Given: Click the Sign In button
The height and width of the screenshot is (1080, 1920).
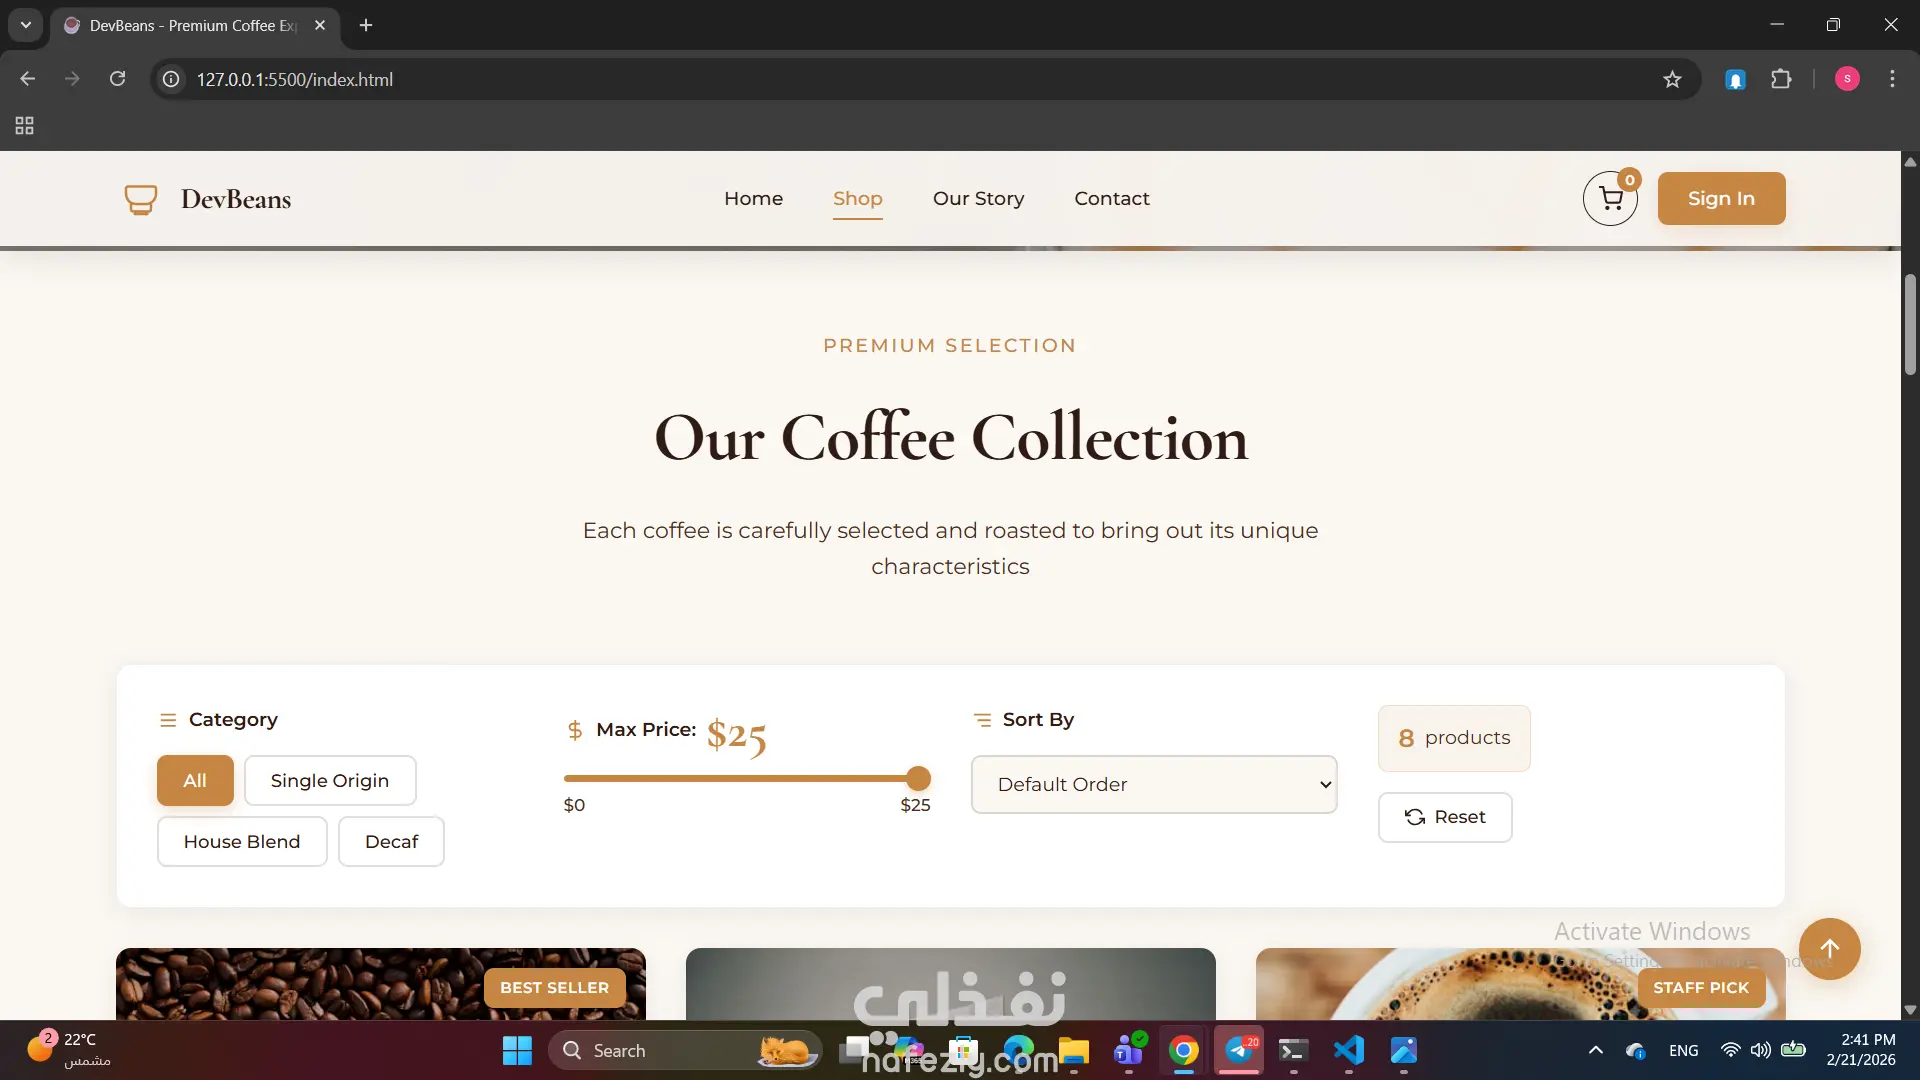Looking at the screenshot, I should (x=1721, y=199).
